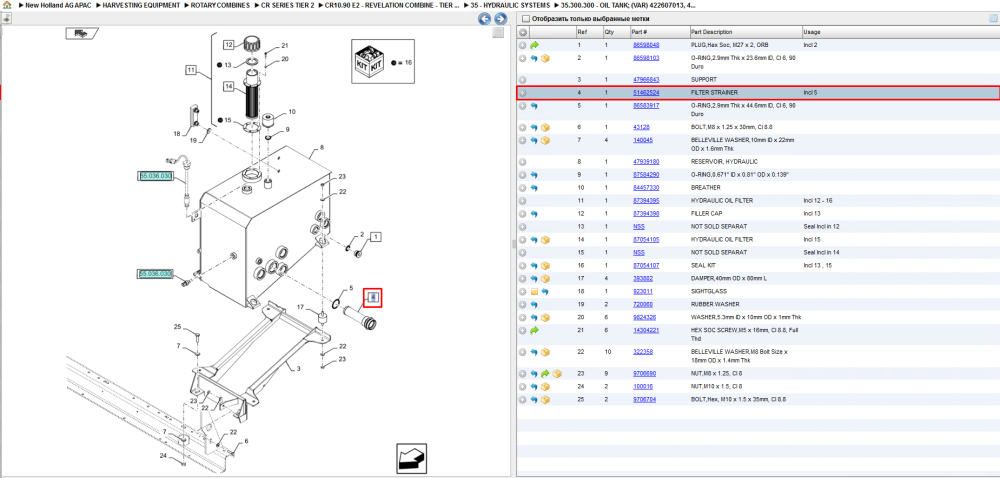Click the combine vehicle icon above the diagram
The height and width of the screenshot is (478, 1000).
pos(80,33)
